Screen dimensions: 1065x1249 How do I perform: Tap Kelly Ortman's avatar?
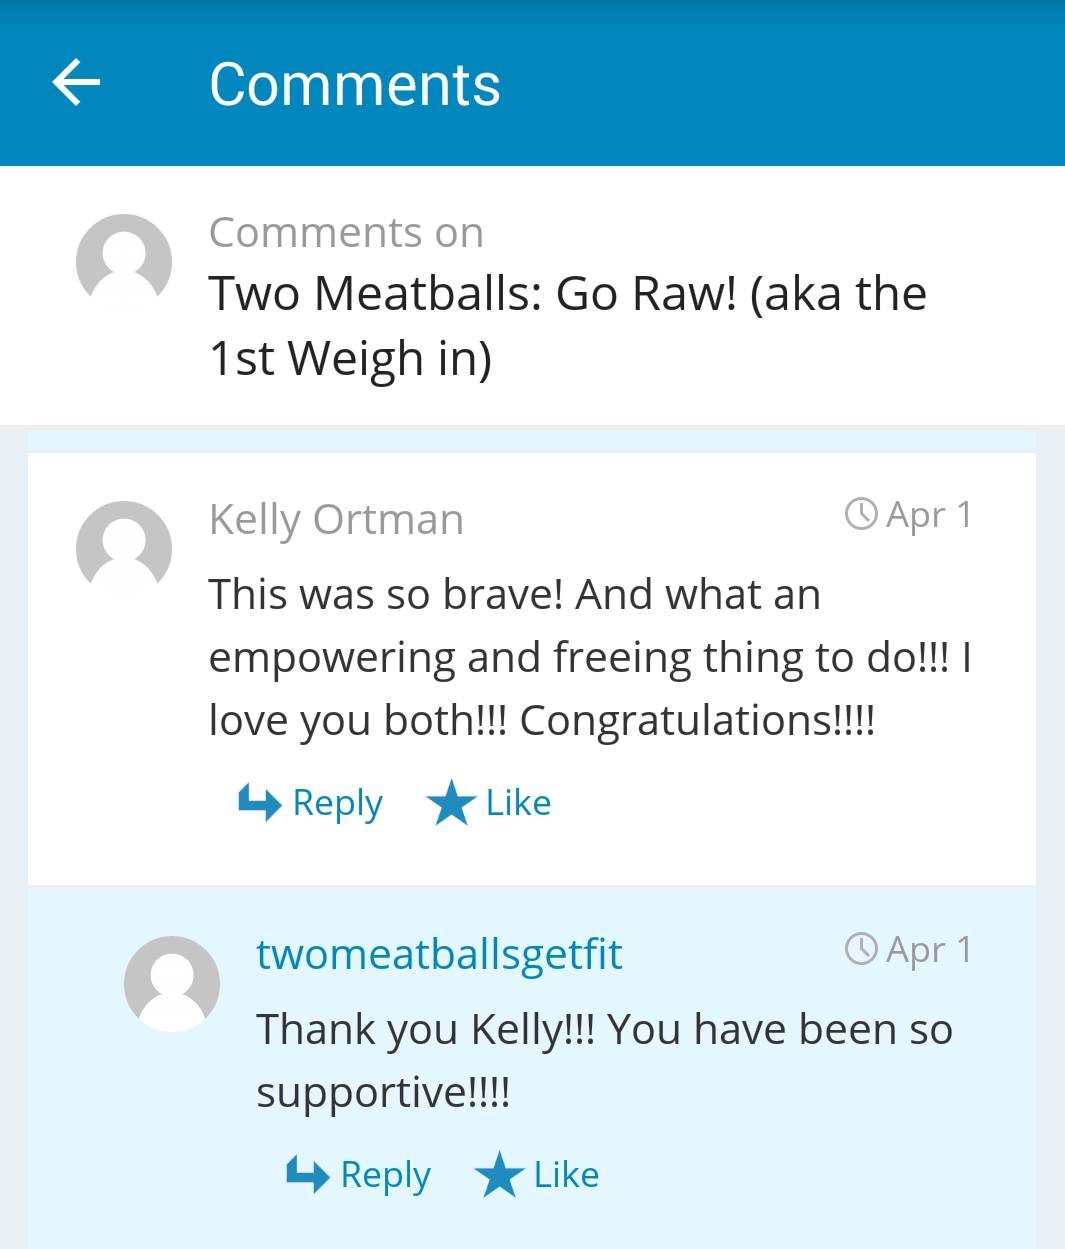pyautogui.click(x=124, y=548)
